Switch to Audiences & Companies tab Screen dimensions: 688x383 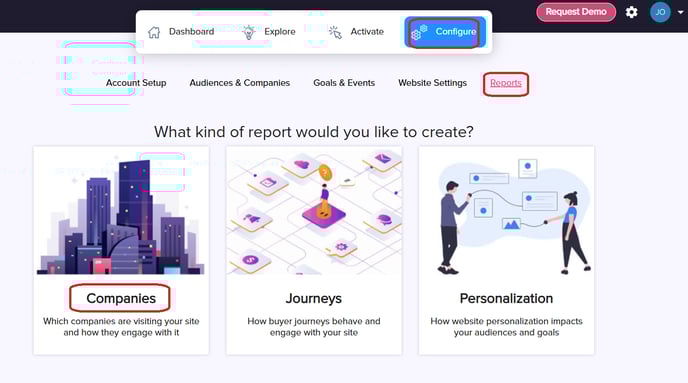[x=240, y=83]
